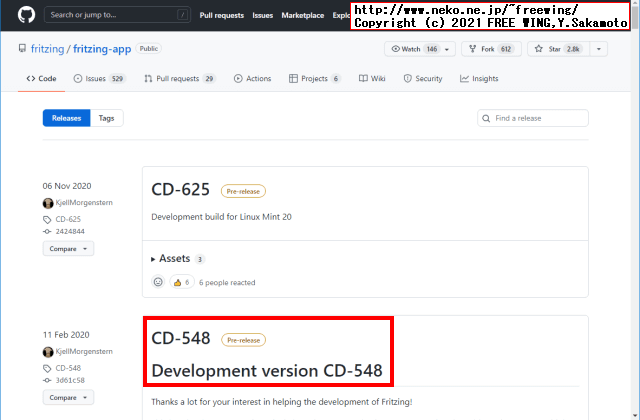Open the CD-625 tag link
This screenshot has height=420, width=640.
pyautogui.click(x=68, y=218)
